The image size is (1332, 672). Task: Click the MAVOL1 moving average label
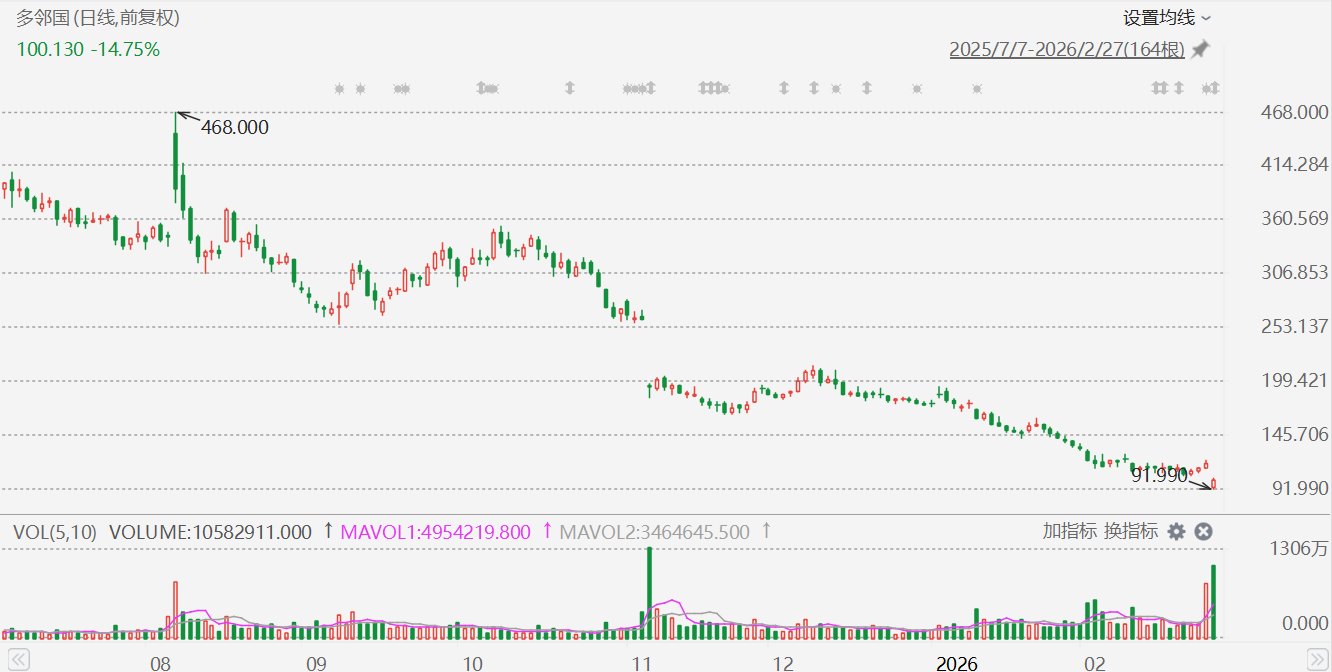pyautogui.click(x=436, y=532)
